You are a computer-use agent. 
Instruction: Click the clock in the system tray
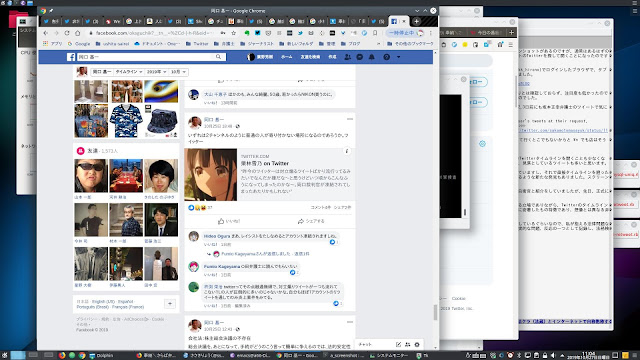[x=588, y=356]
